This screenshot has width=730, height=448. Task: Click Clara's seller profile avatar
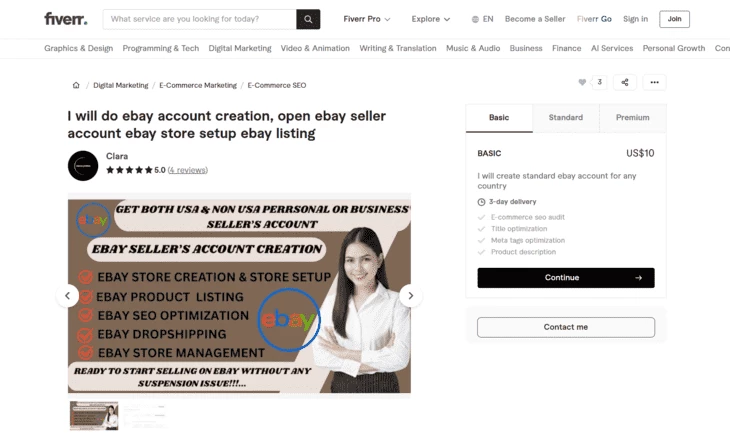tap(83, 166)
